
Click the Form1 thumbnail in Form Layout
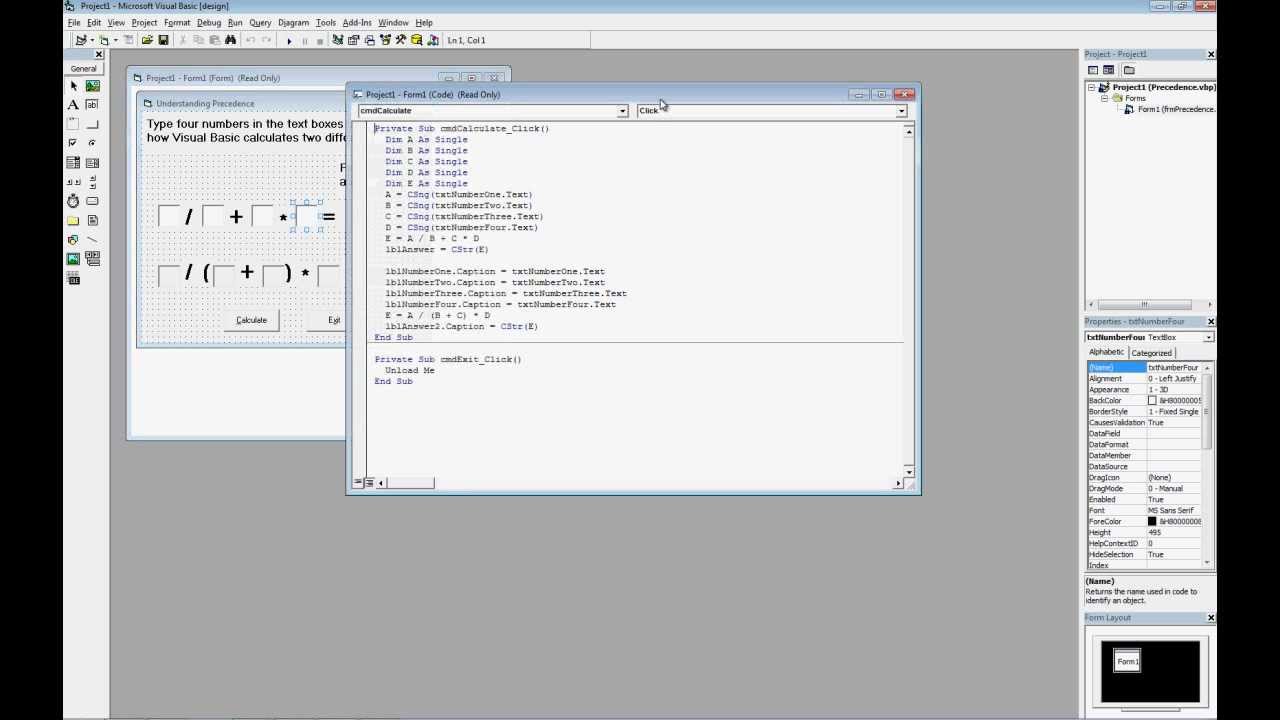point(1127,661)
